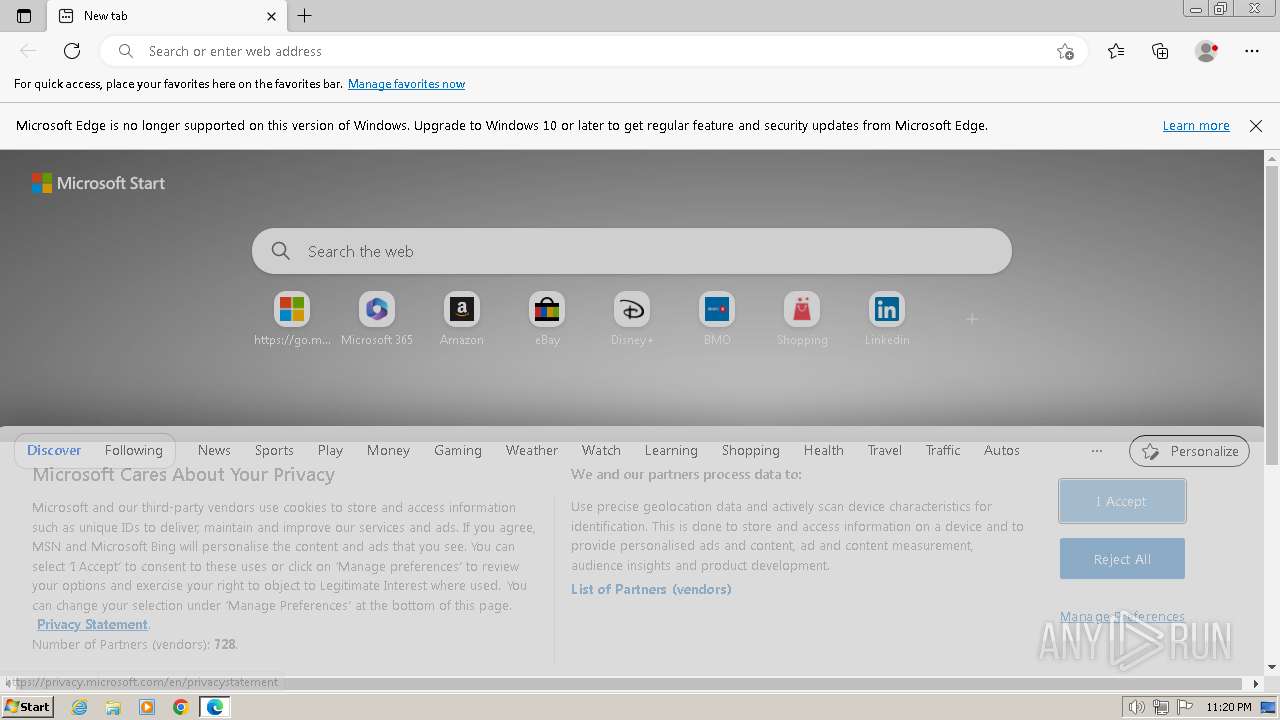Open the Sports category
Viewport: 1280px width, 720px height.
[274, 450]
